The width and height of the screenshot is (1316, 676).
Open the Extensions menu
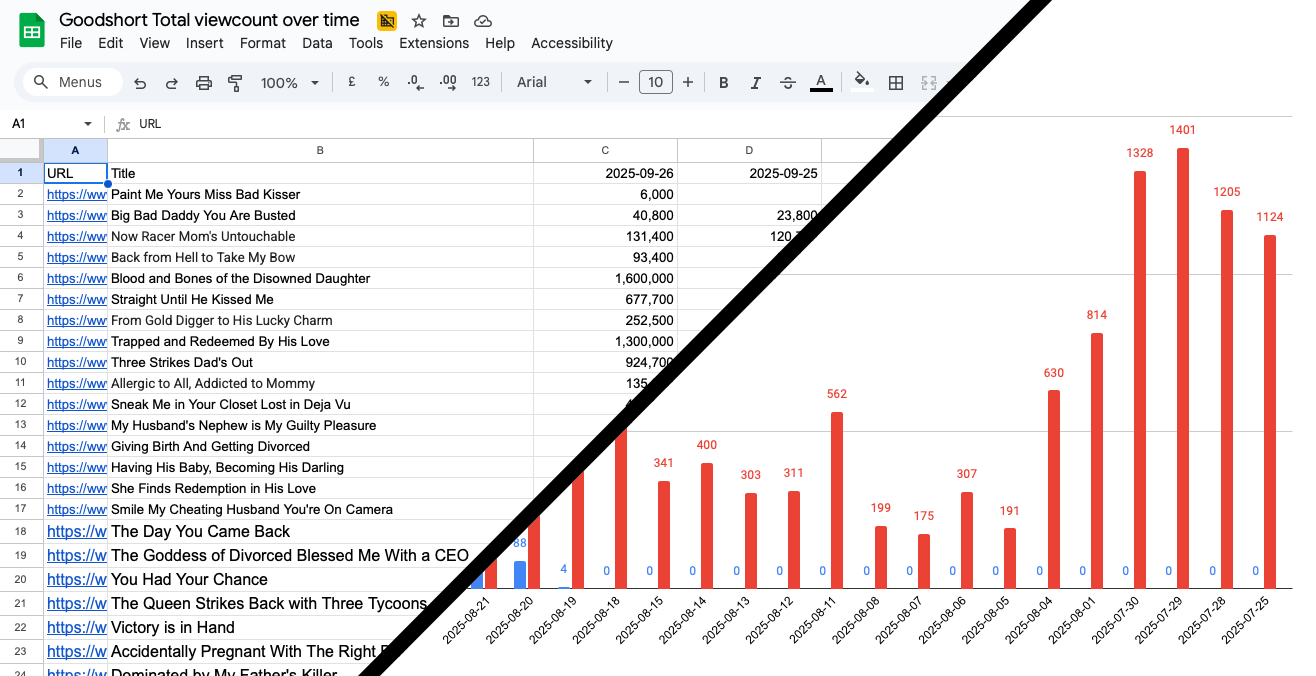coord(434,43)
